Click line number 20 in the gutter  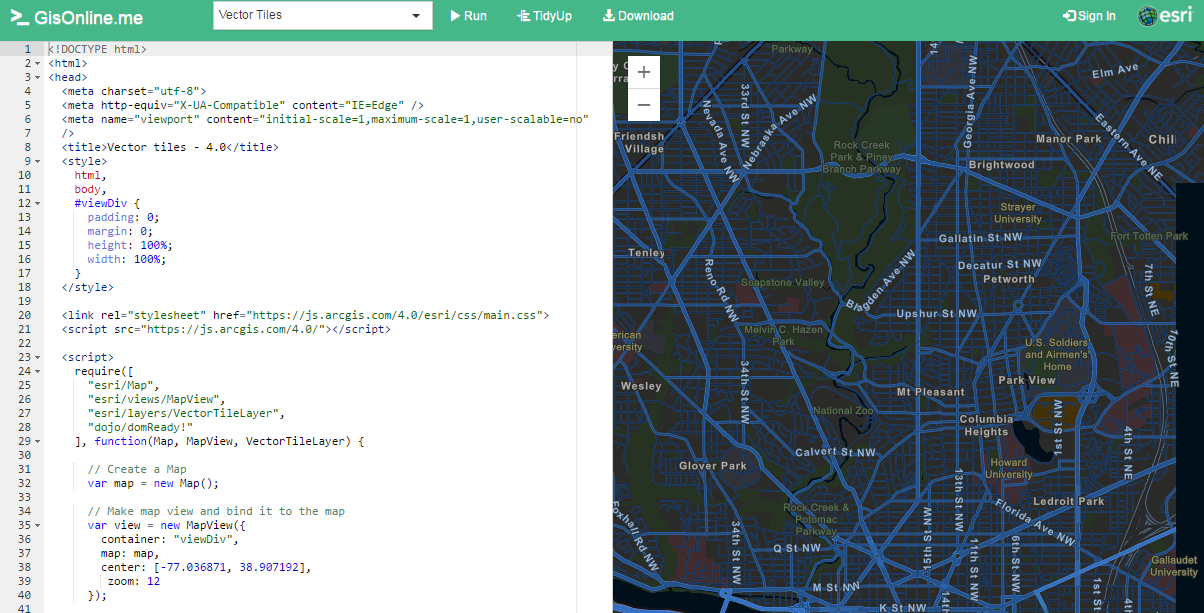[25, 315]
